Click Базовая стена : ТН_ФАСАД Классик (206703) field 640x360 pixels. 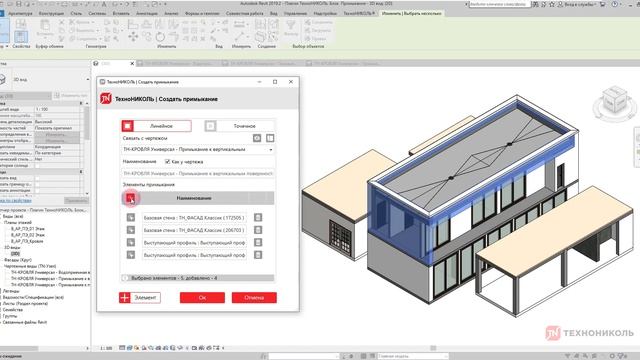click(x=194, y=230)
